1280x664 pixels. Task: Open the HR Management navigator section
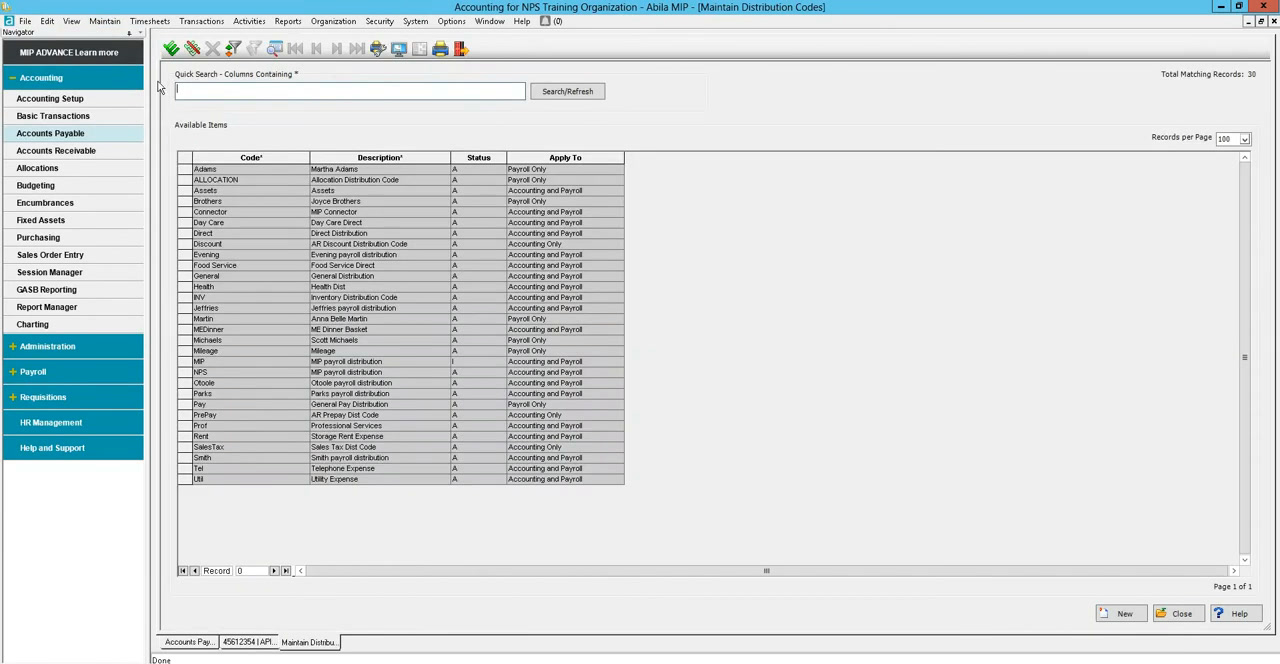click(x=72, y=423)
